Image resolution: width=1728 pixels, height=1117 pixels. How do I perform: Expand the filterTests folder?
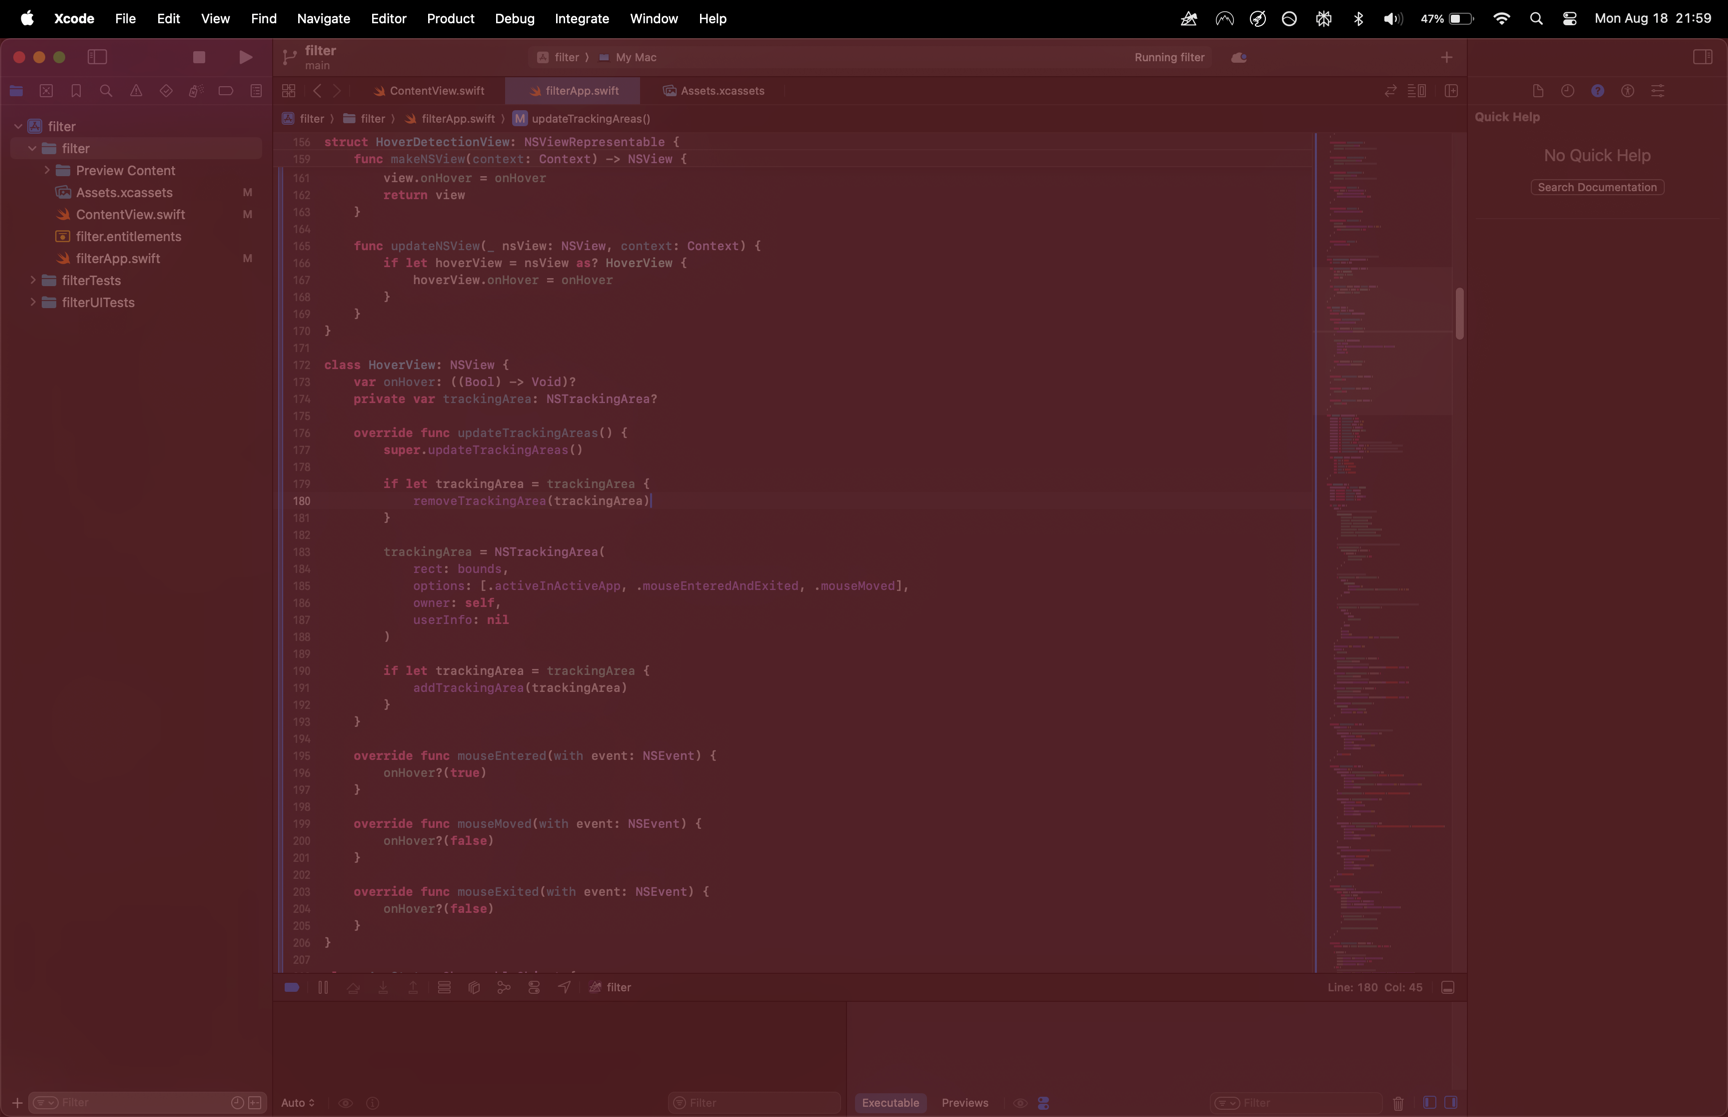[x=33, y=281]
